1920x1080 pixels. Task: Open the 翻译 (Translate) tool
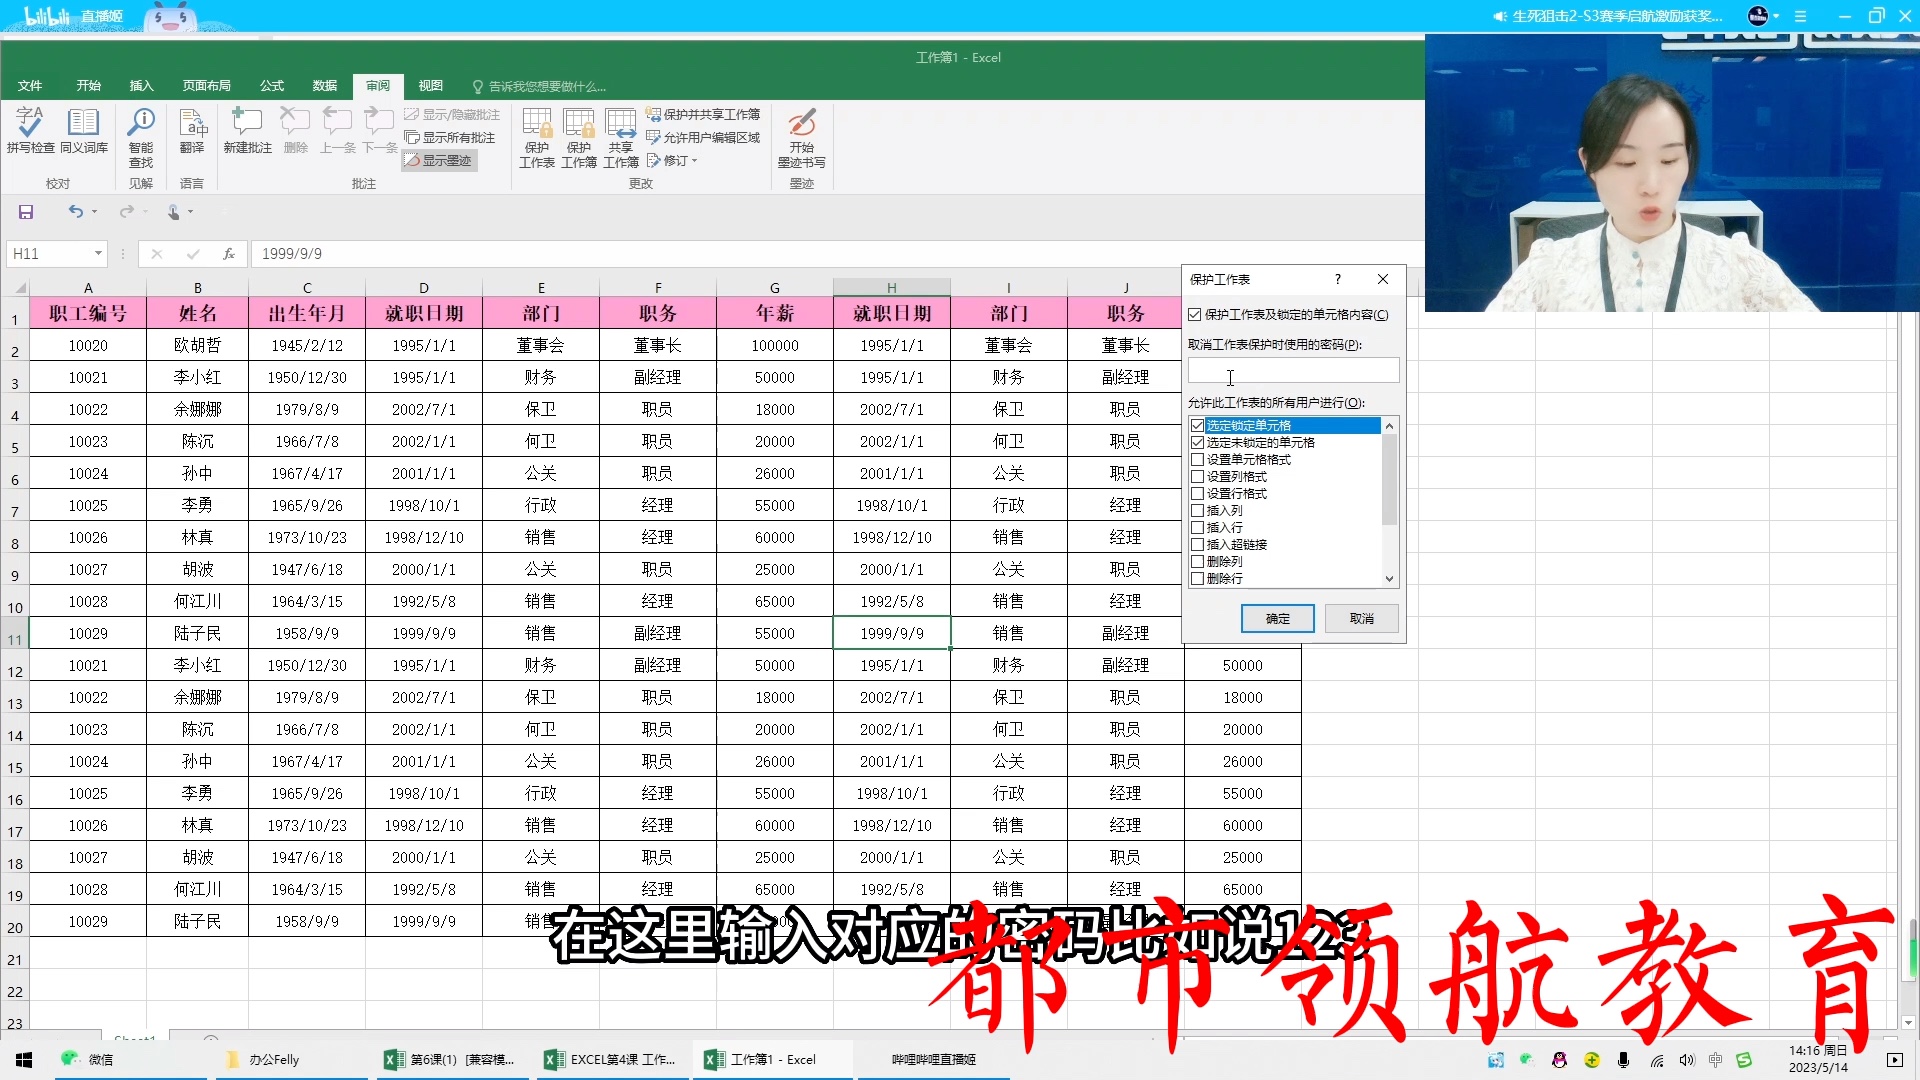192,135
